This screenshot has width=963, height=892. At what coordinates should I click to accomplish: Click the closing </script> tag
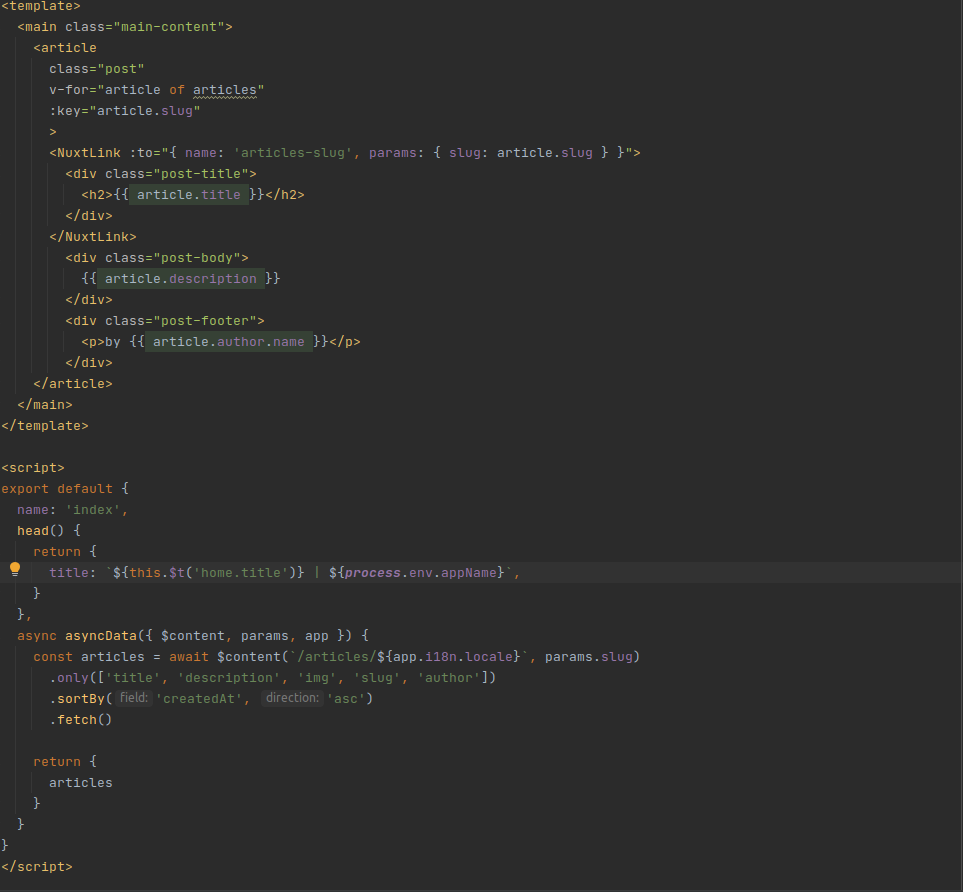(x=37, y=867)
